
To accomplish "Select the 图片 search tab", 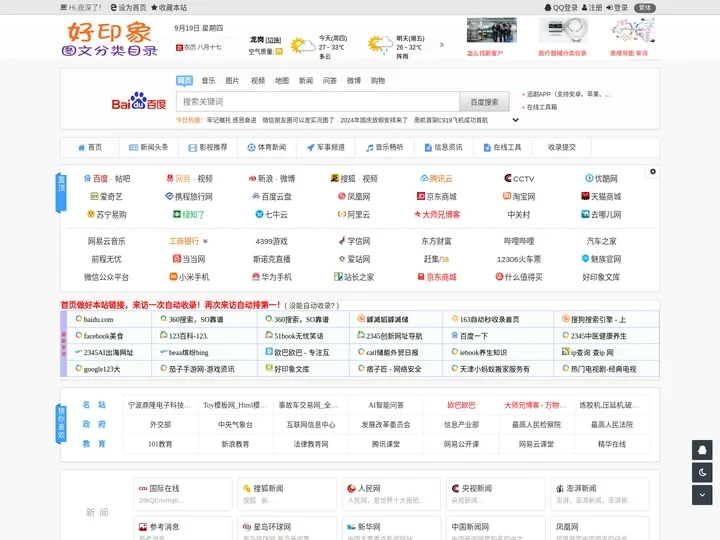I will pyautogui.click(x=232, y=81).
